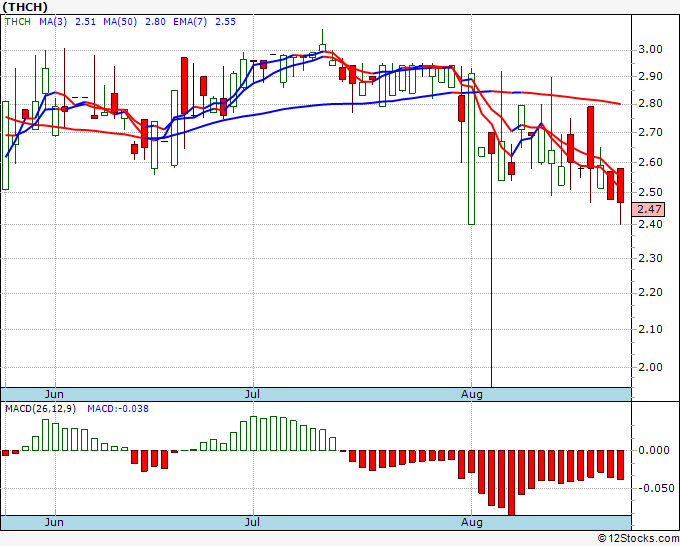This screenshot has height=546, width=680.
Task: Click the EMA(7) legend label
Action: [x=190, y=22]
